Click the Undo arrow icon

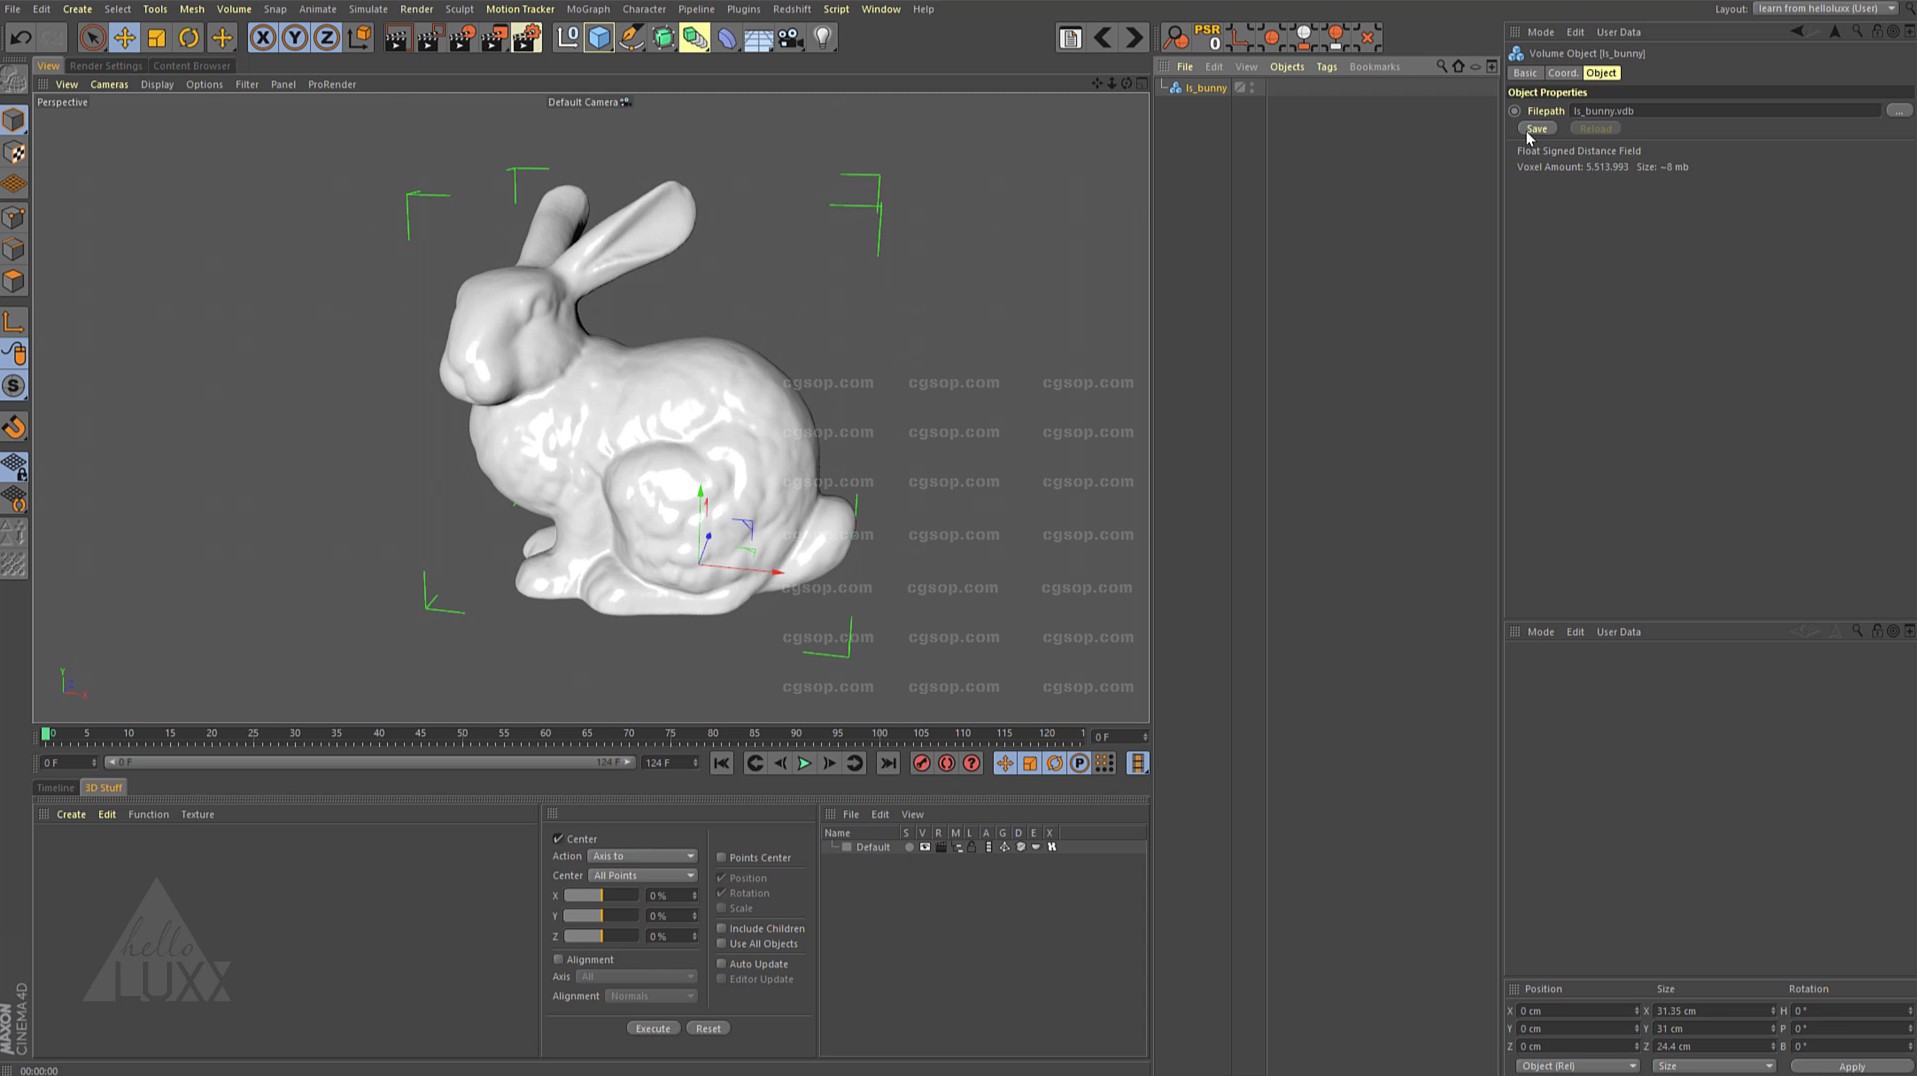pos(20,38)
